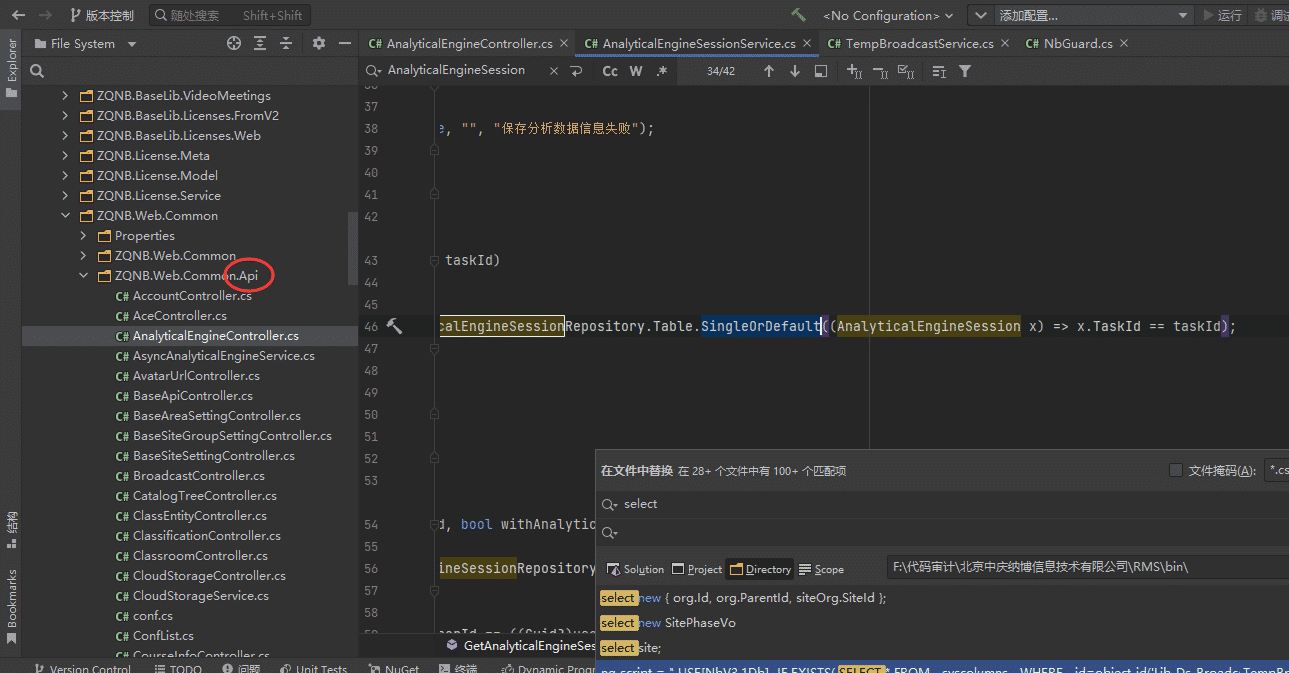Viewport: 1289px width, 673px height.
Task: Select Solution scope in replace dialog
Action: pyautogui.click(x=635, y=569)
